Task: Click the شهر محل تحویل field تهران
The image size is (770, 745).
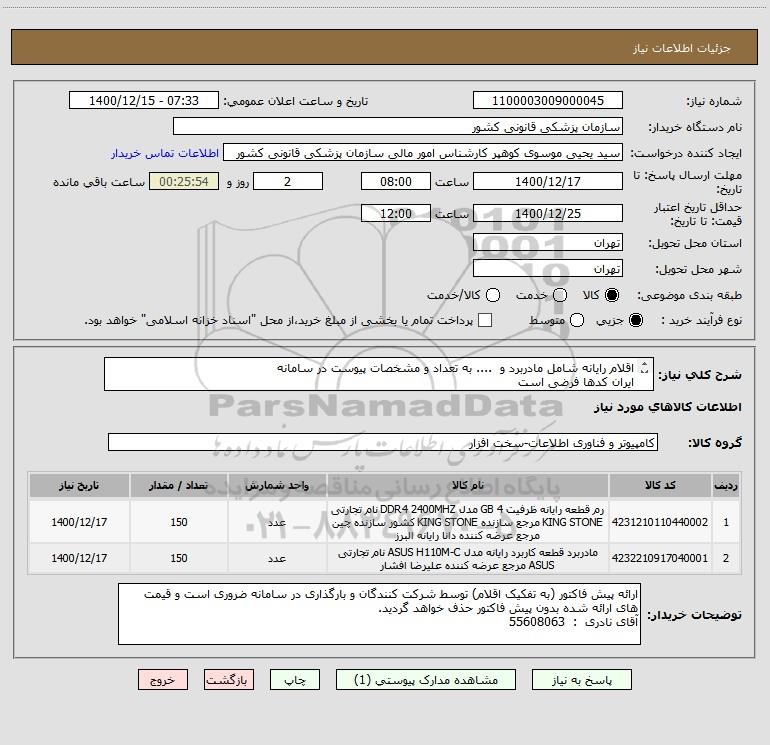Action: click(x=548, y=268)
